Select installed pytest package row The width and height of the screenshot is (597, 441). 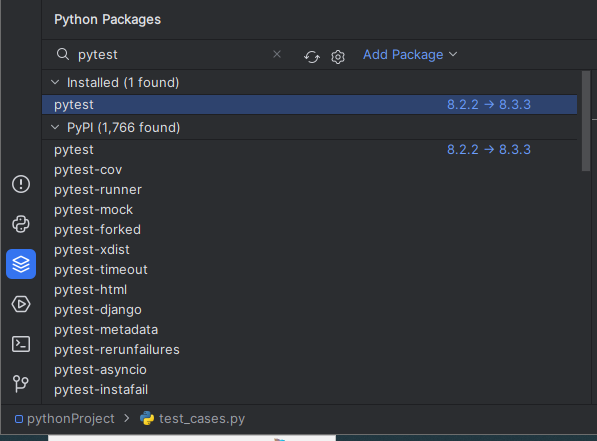coord(309,104)
